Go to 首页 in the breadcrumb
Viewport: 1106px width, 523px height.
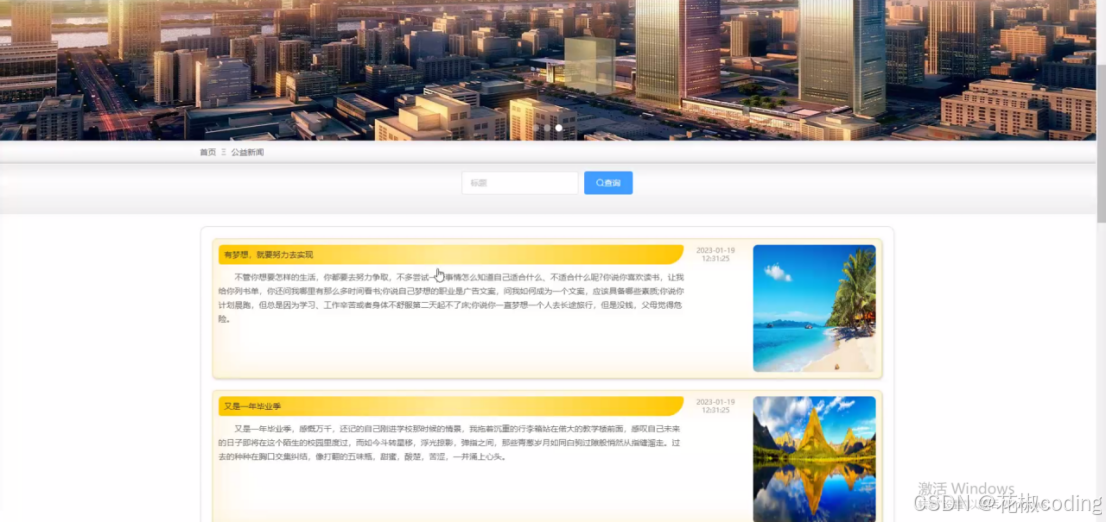(x=207, y=152)
